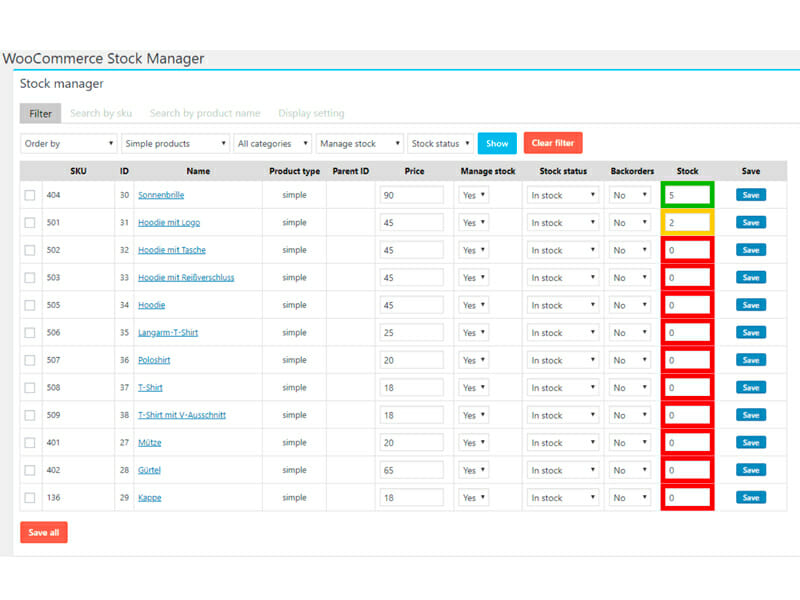Check the box for SKU 507 row
This screenshot has height=600, width=800.
pos(30,361)
